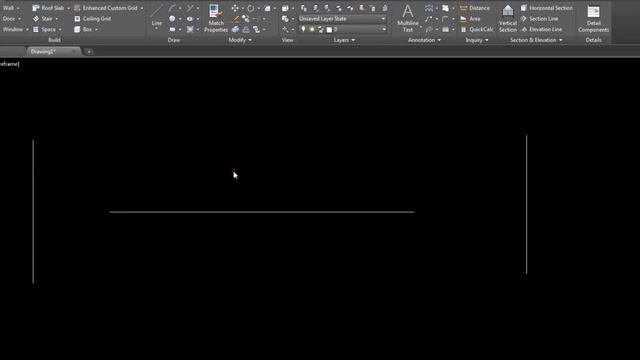The width and height of the screenshot is (640, 360).
Task: Click the table icon in Annotation panel
Action: 445,29
